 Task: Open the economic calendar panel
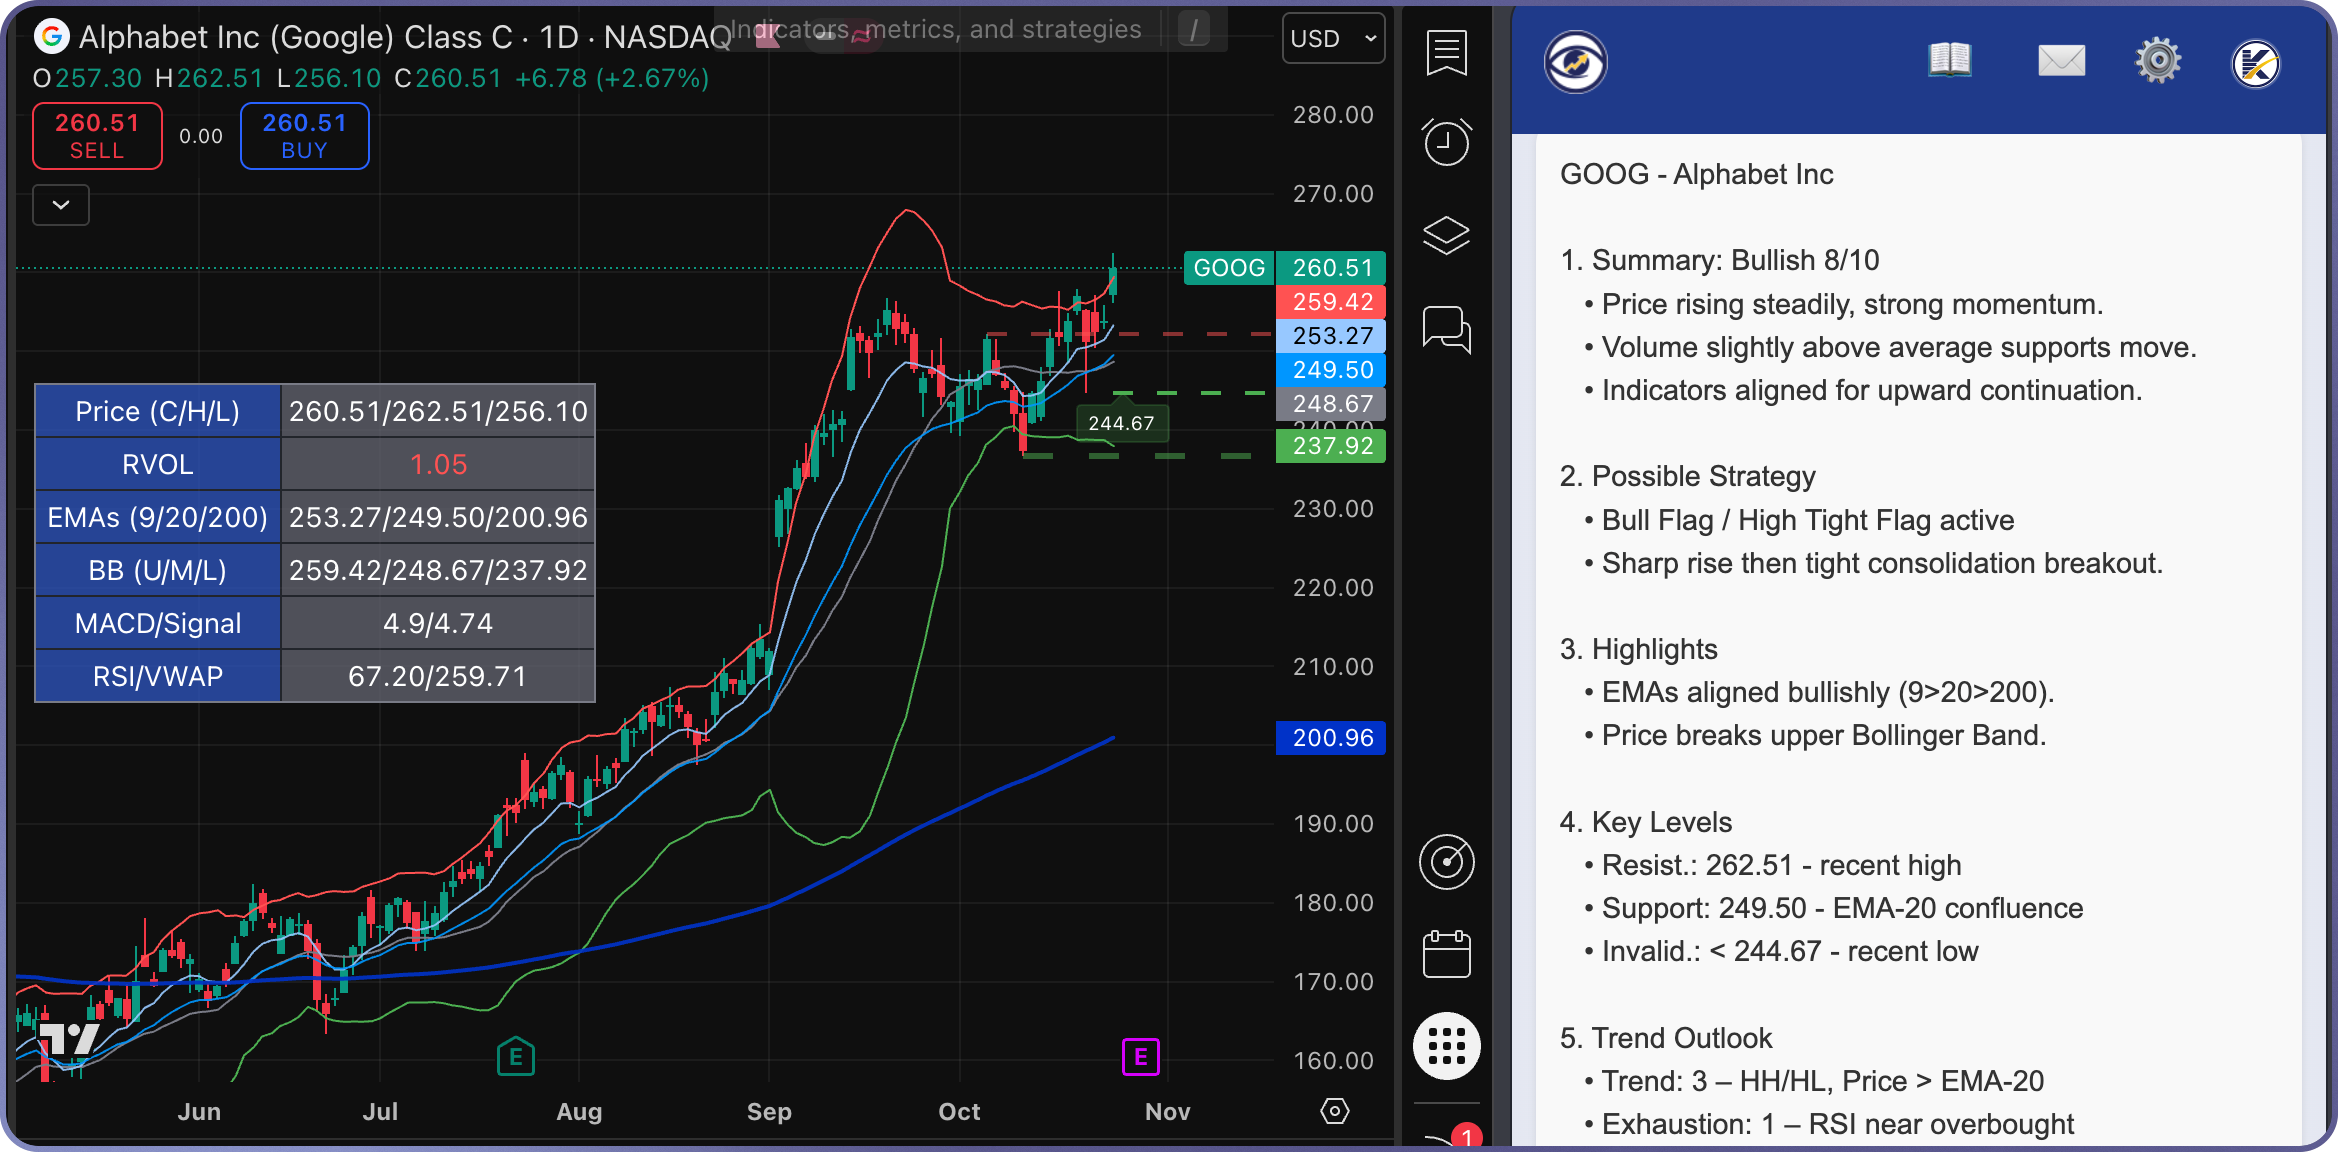tap(1447, 954)
